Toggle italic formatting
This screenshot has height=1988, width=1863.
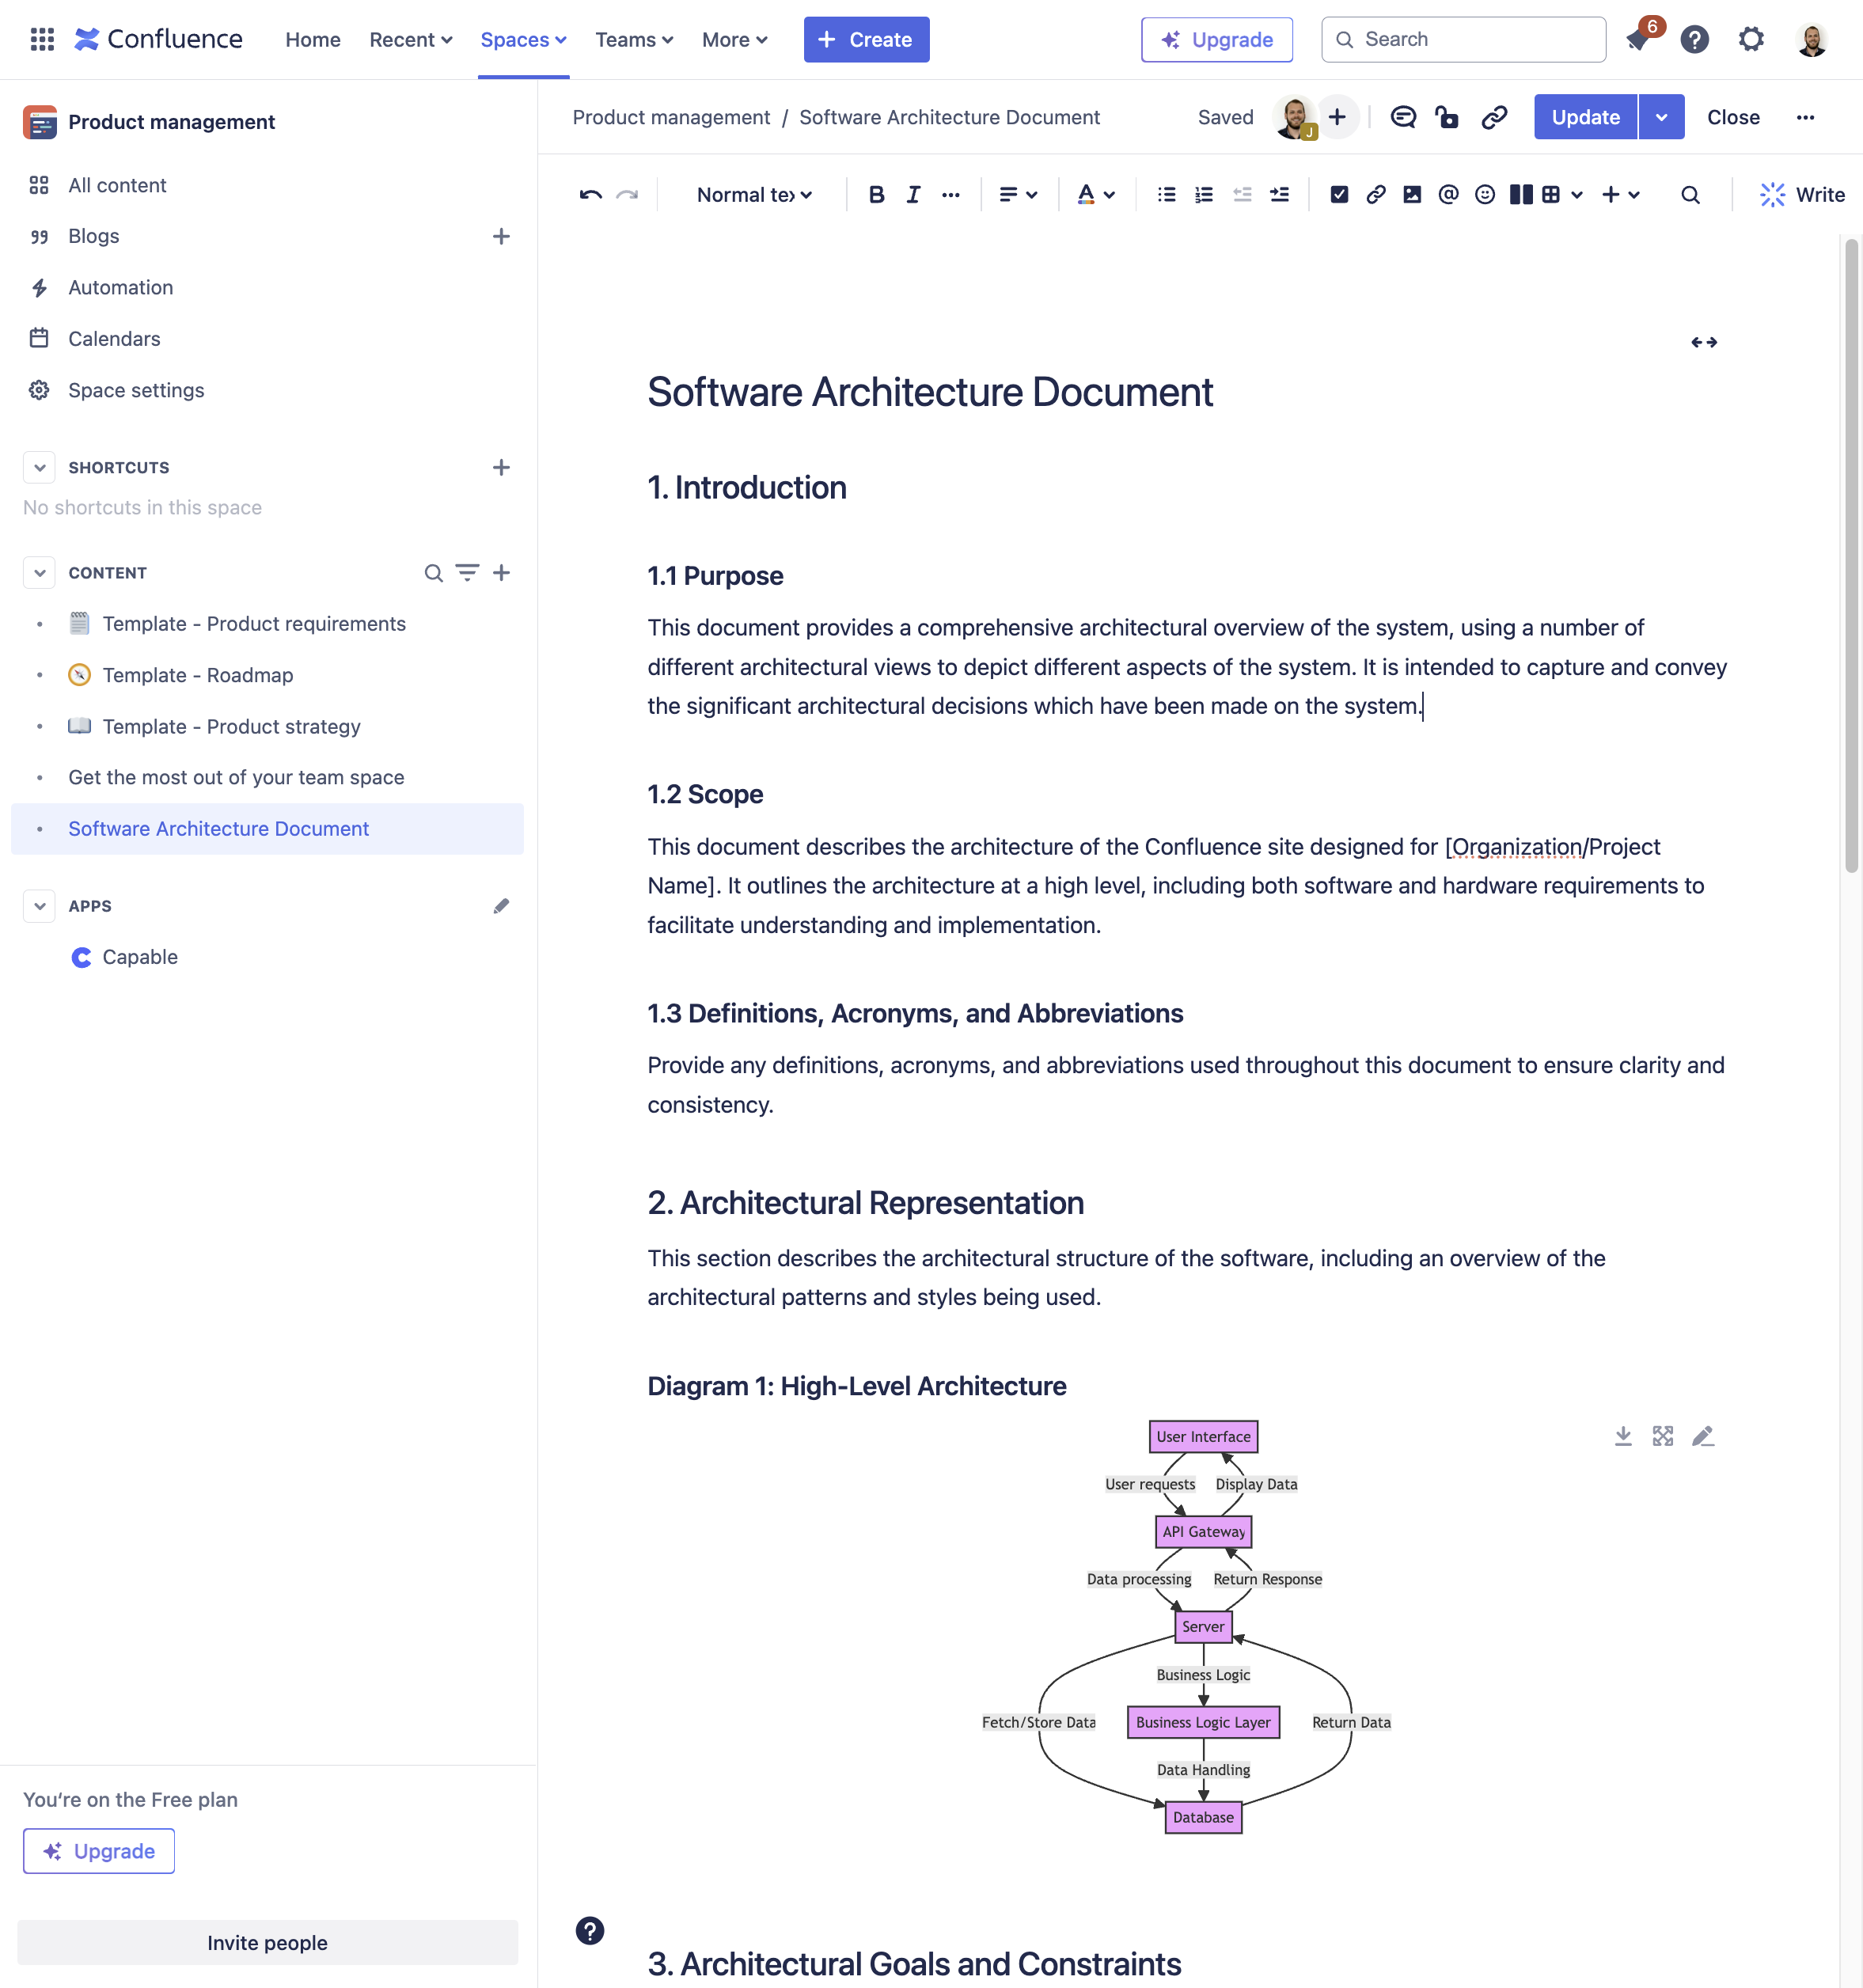[913, 195]
